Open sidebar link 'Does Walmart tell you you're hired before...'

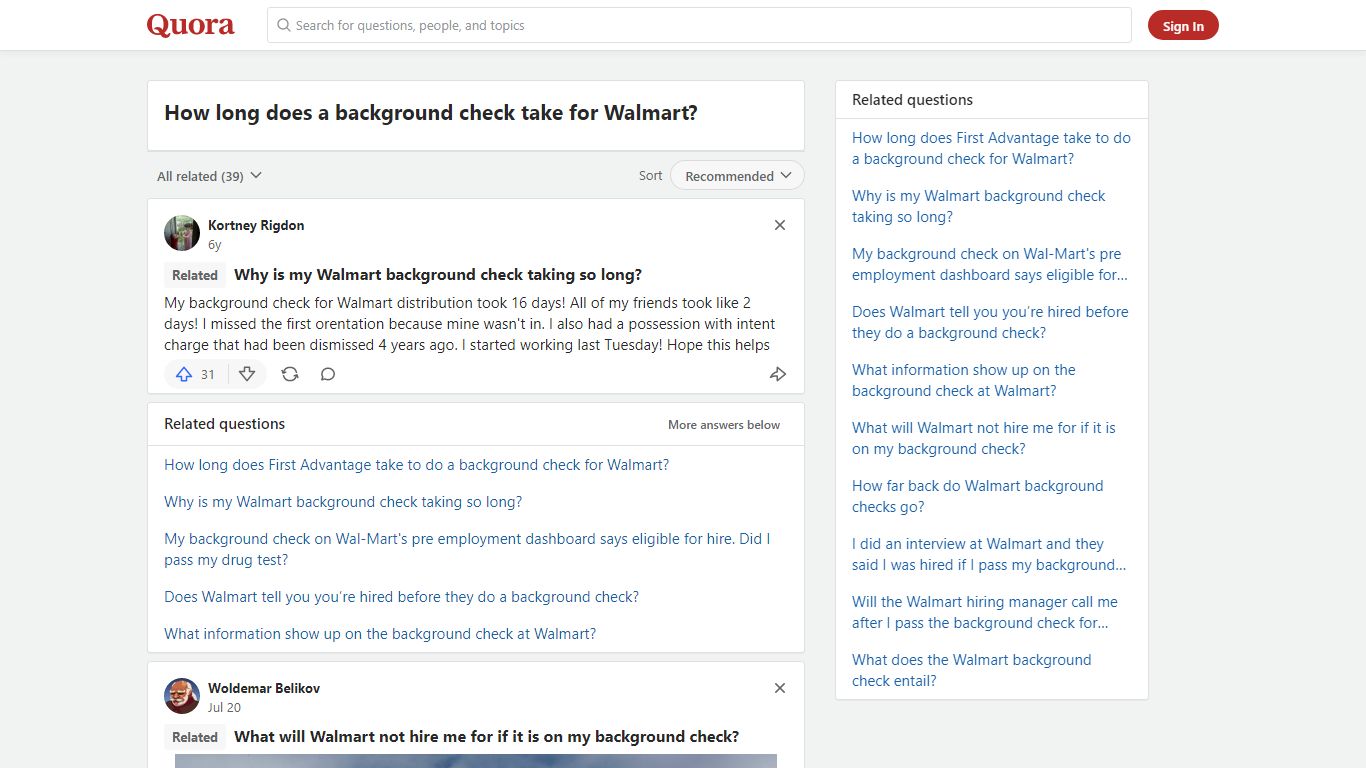990,322
